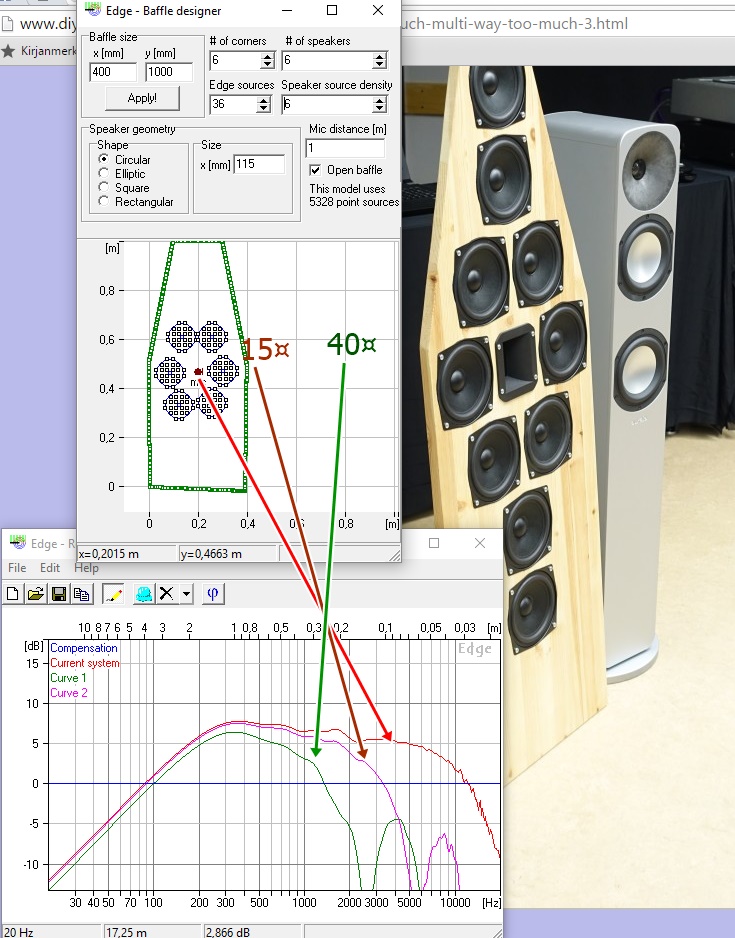Image resolution: width=735 pixels, height=938 pixels.
Task: Copy the graph with the clipboard icon
Action: (81, 594)
